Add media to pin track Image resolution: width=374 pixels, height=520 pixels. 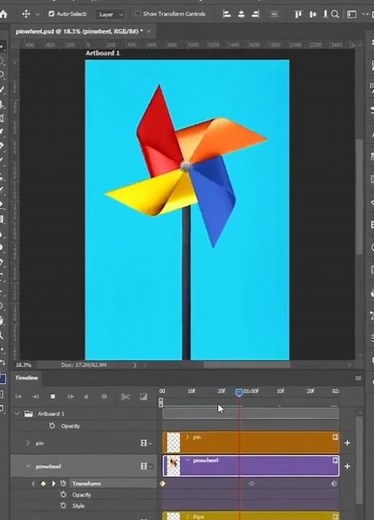[x=347, y=443]
